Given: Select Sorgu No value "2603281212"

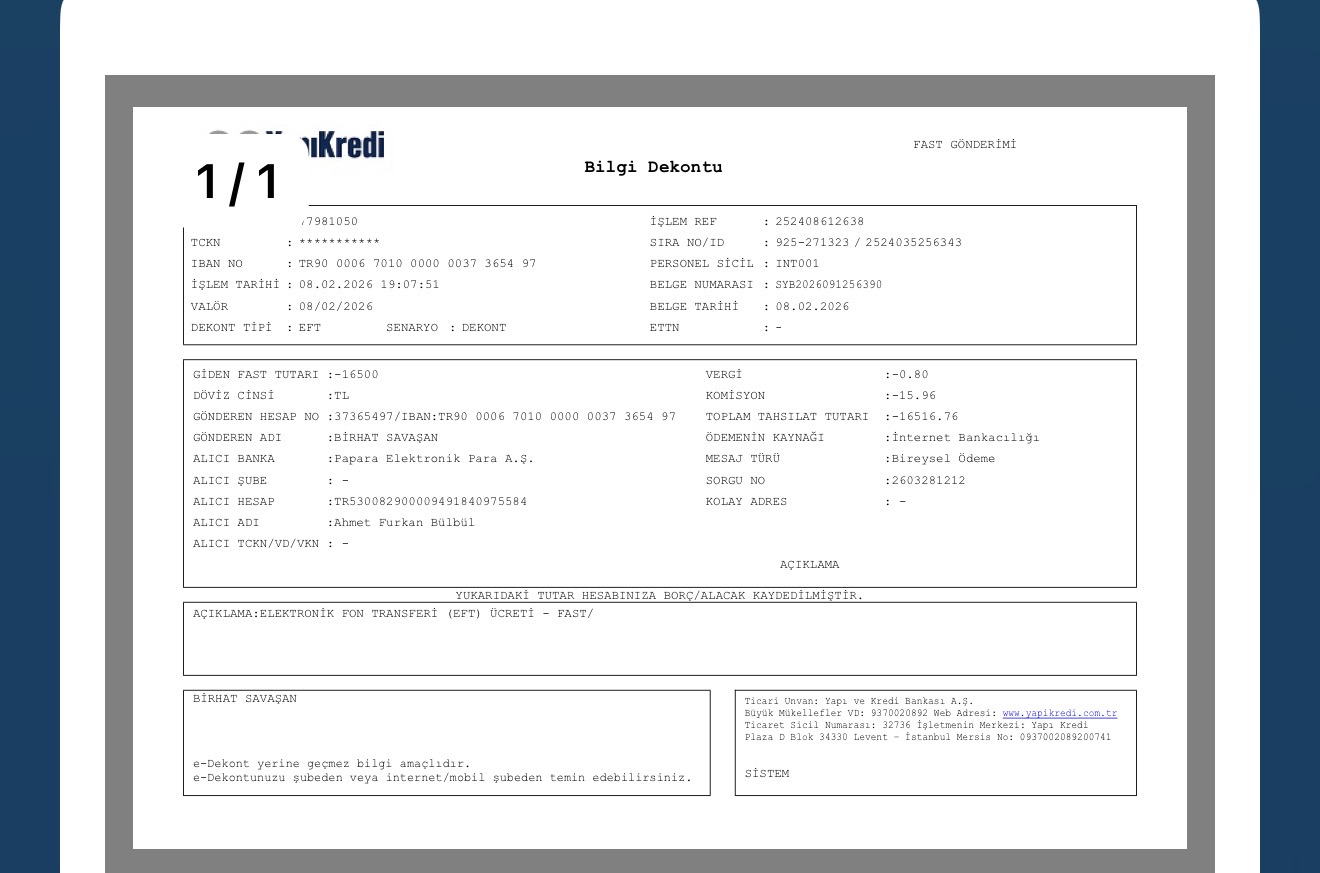Looking at the screenshot, I should coord(928,481).
